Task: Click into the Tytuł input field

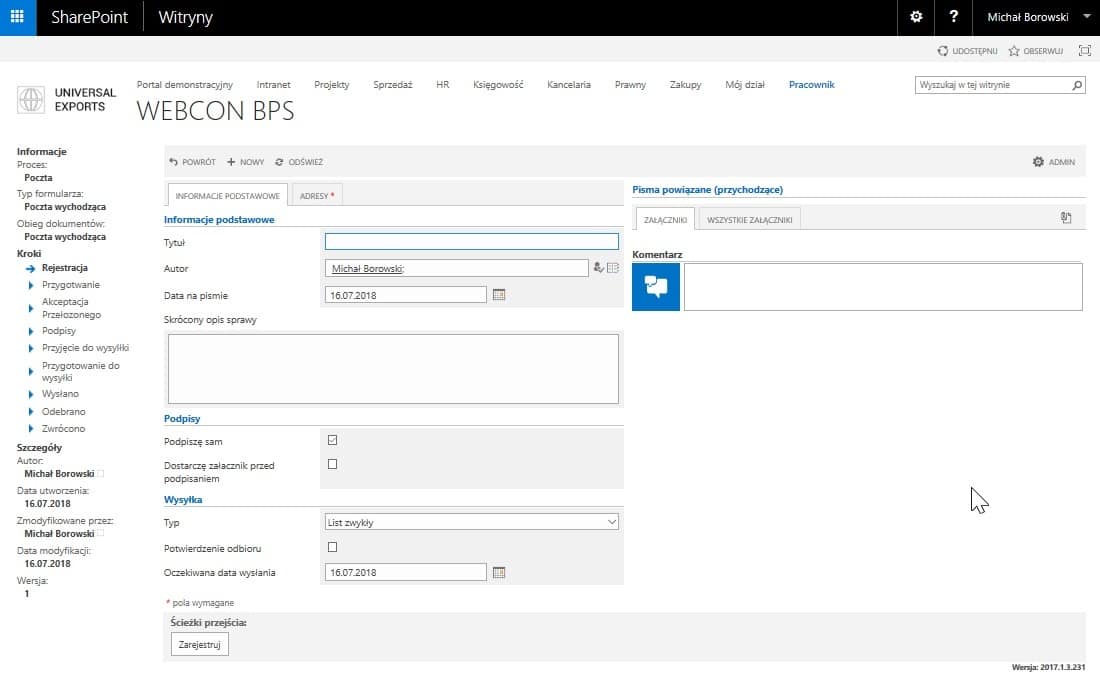Action: 471,241
